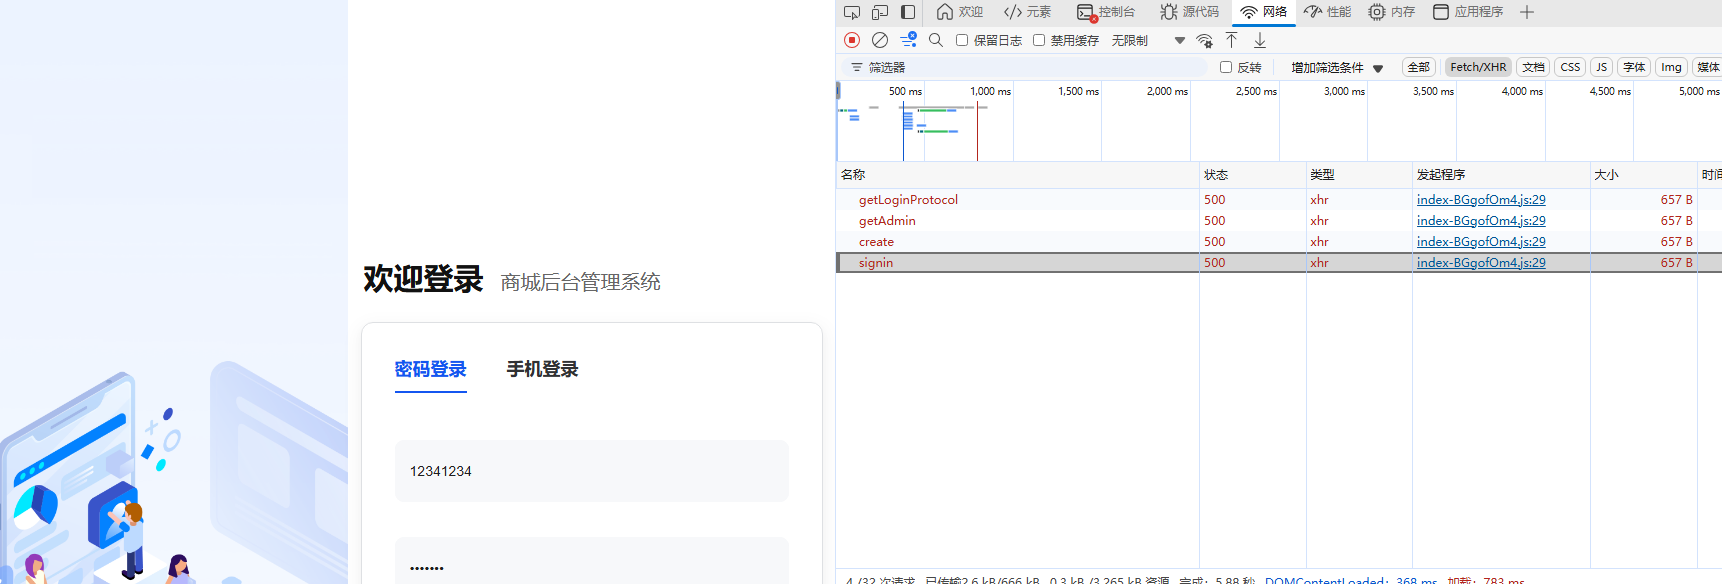Image resolution: width=1722 pixels, height=584 pixels.
Task: Switch to the 内存 tab
Action: (1392, 12)
